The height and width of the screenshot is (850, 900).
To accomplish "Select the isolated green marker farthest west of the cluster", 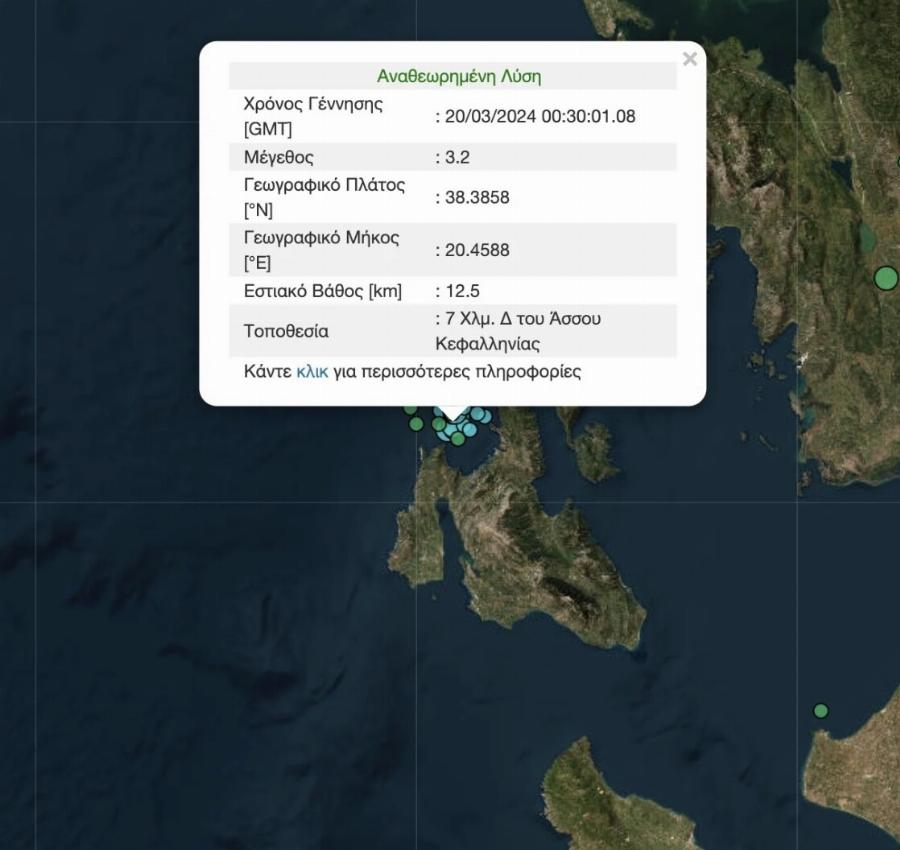I will pyautogui.click(x=416, y=424).
